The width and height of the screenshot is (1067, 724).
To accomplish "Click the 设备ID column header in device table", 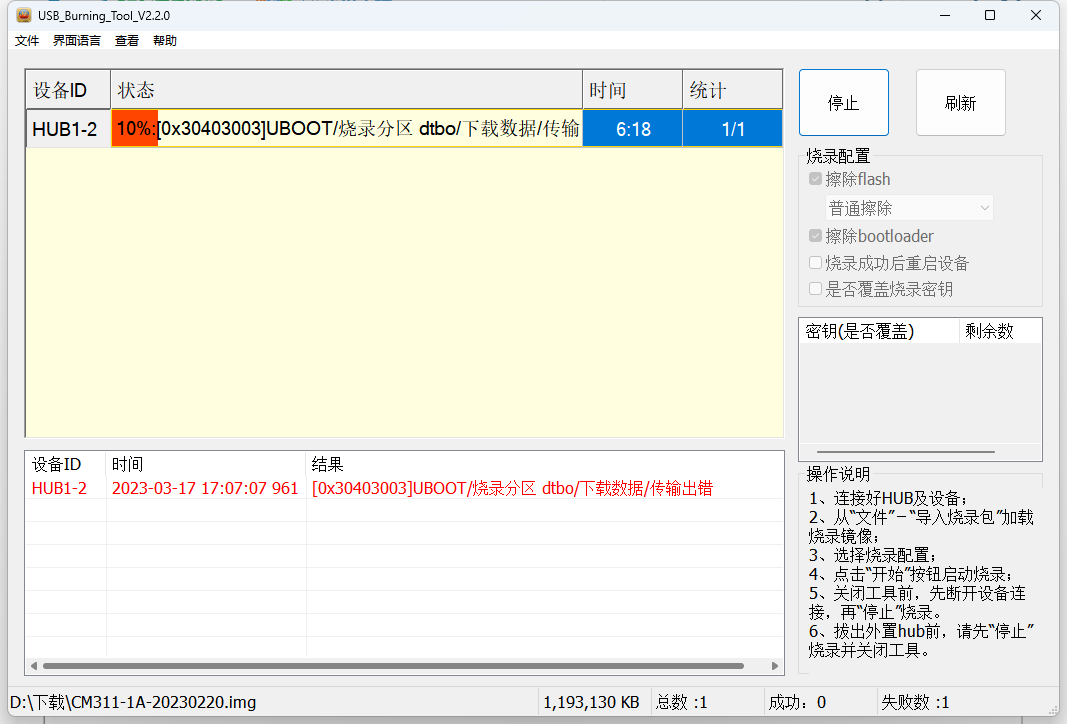I will (68, 90).
